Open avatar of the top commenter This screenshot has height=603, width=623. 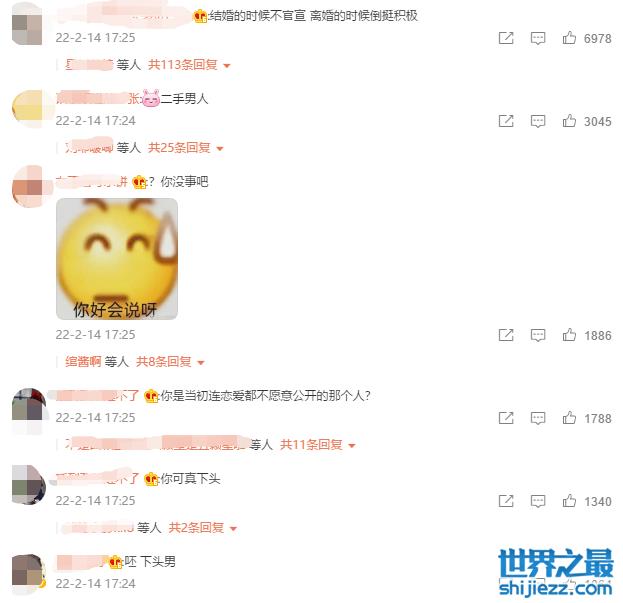coord(27,25)
